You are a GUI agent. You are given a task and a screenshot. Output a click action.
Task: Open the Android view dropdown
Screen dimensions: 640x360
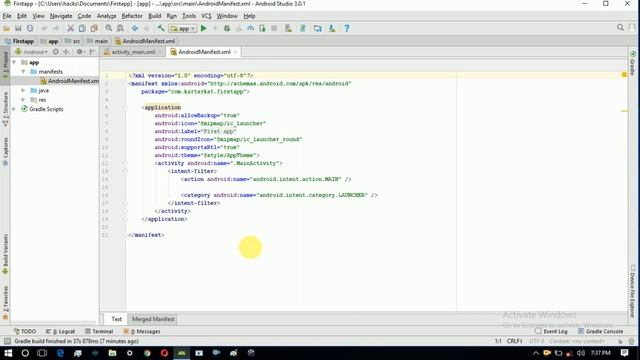(32, 52)
